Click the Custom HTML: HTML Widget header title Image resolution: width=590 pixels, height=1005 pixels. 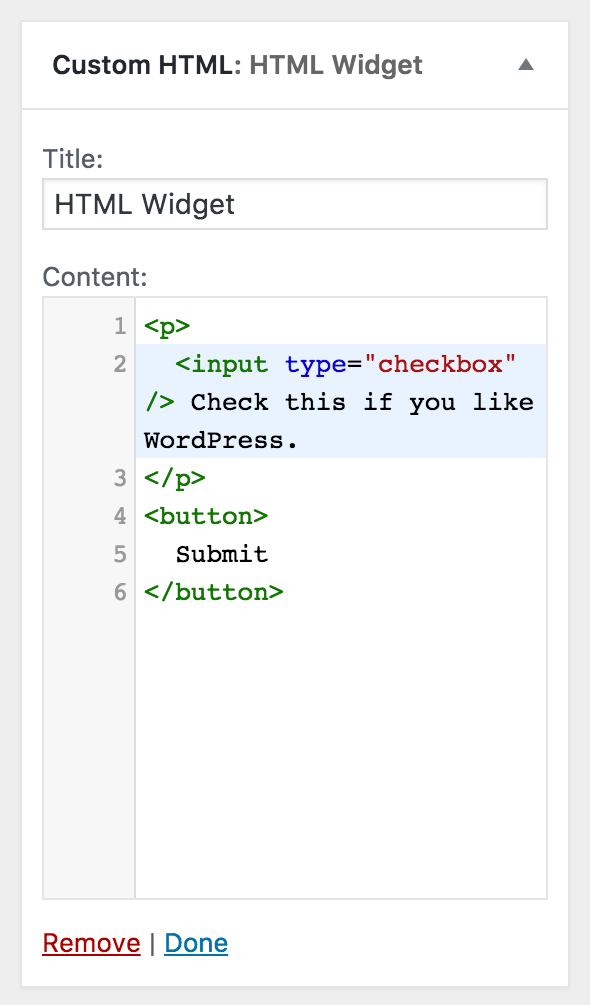point(238,65)
